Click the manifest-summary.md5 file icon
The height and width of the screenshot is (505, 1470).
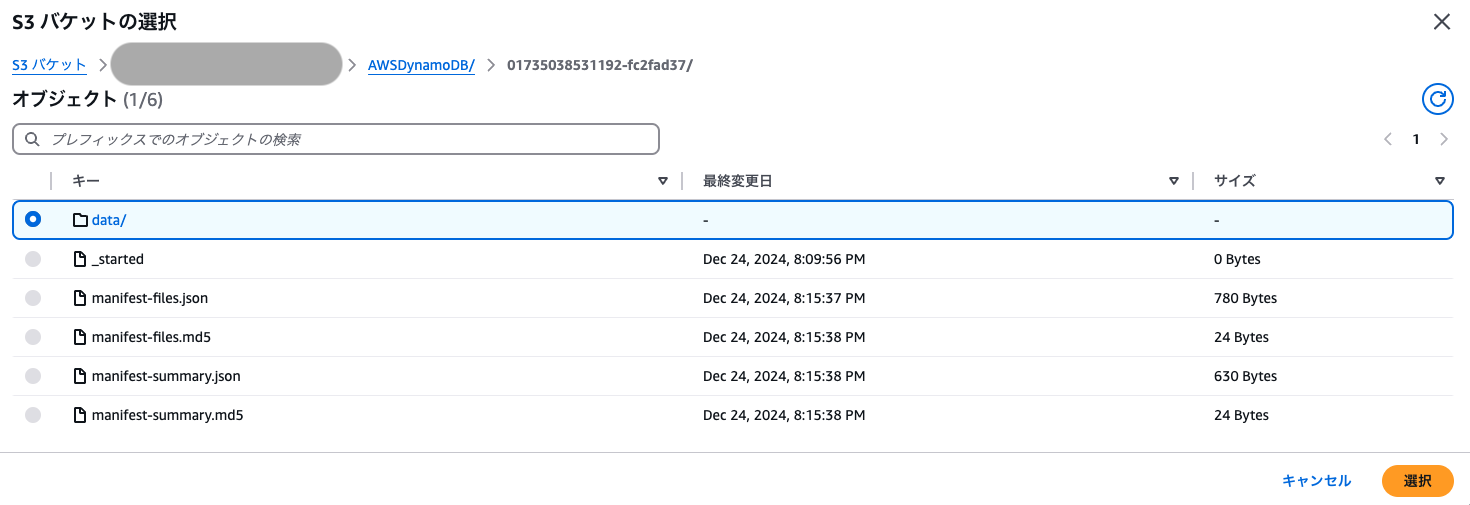80,415
